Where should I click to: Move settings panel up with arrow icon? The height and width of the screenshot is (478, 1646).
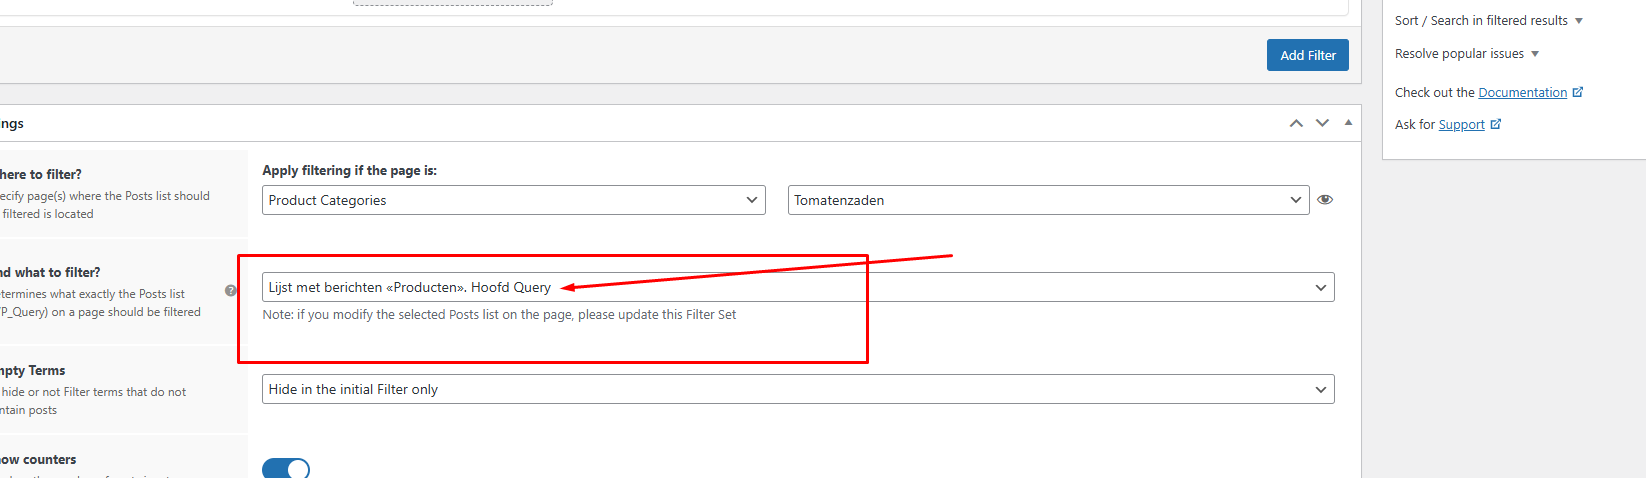click(1296, 123)
